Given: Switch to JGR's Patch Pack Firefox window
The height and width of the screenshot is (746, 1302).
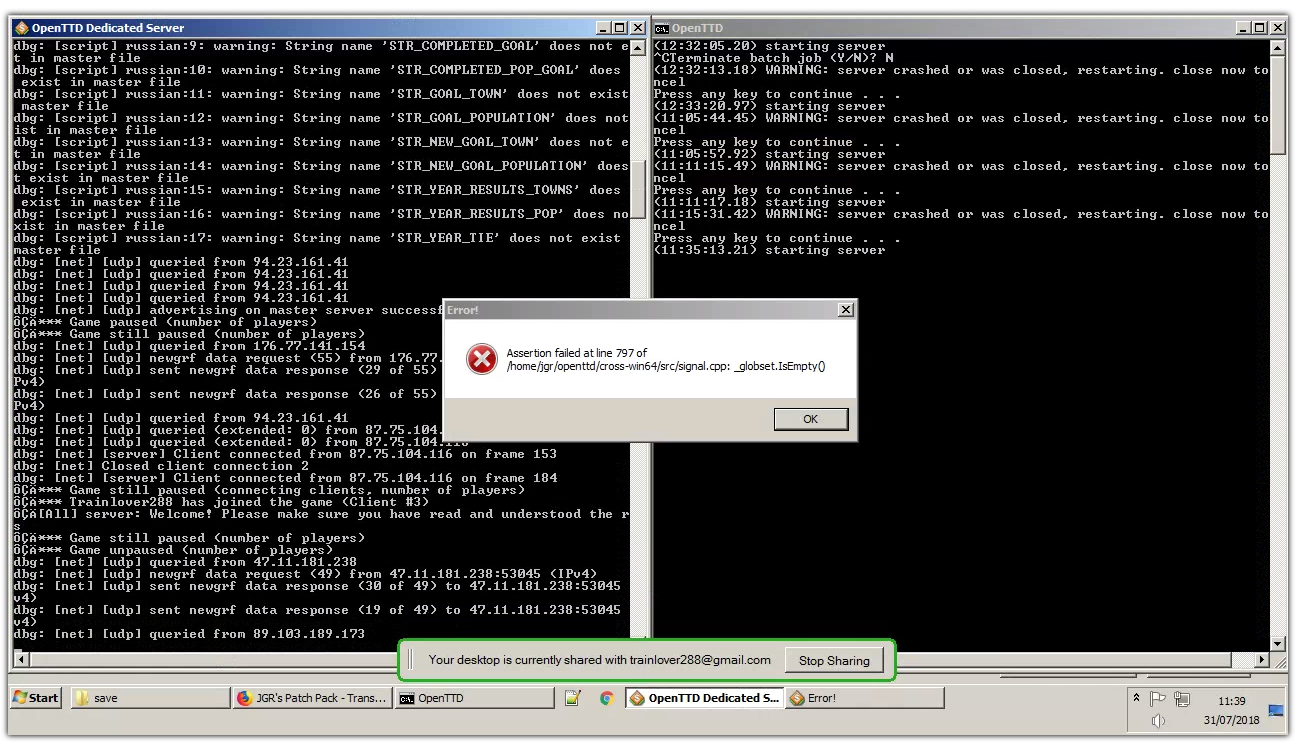Looking at the screenshot, I should click(311, 698).
